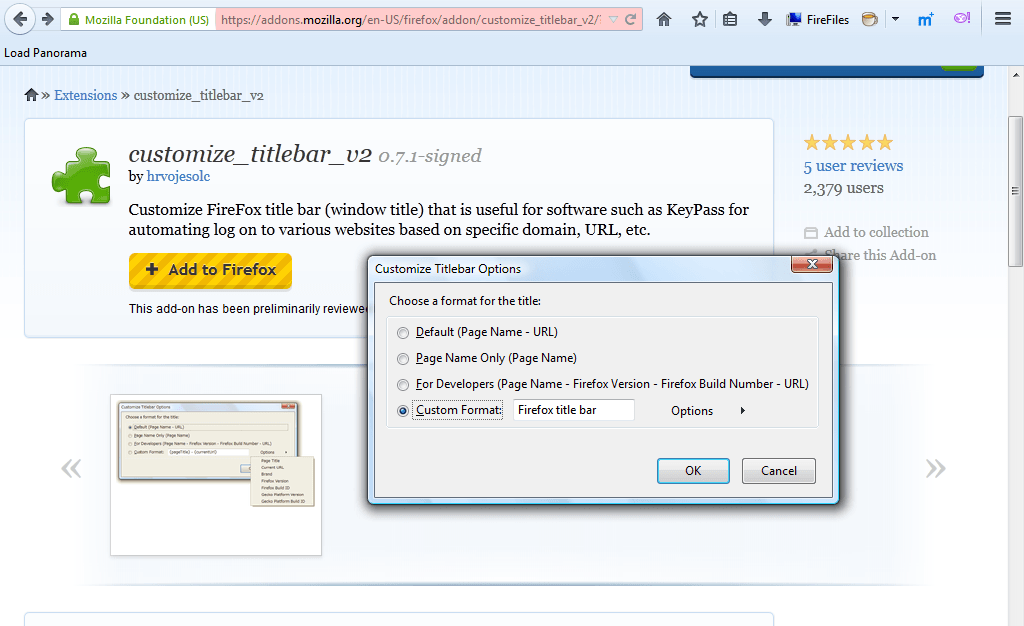
Task: Click the 2,379 users text
Action: click(843, 189)
